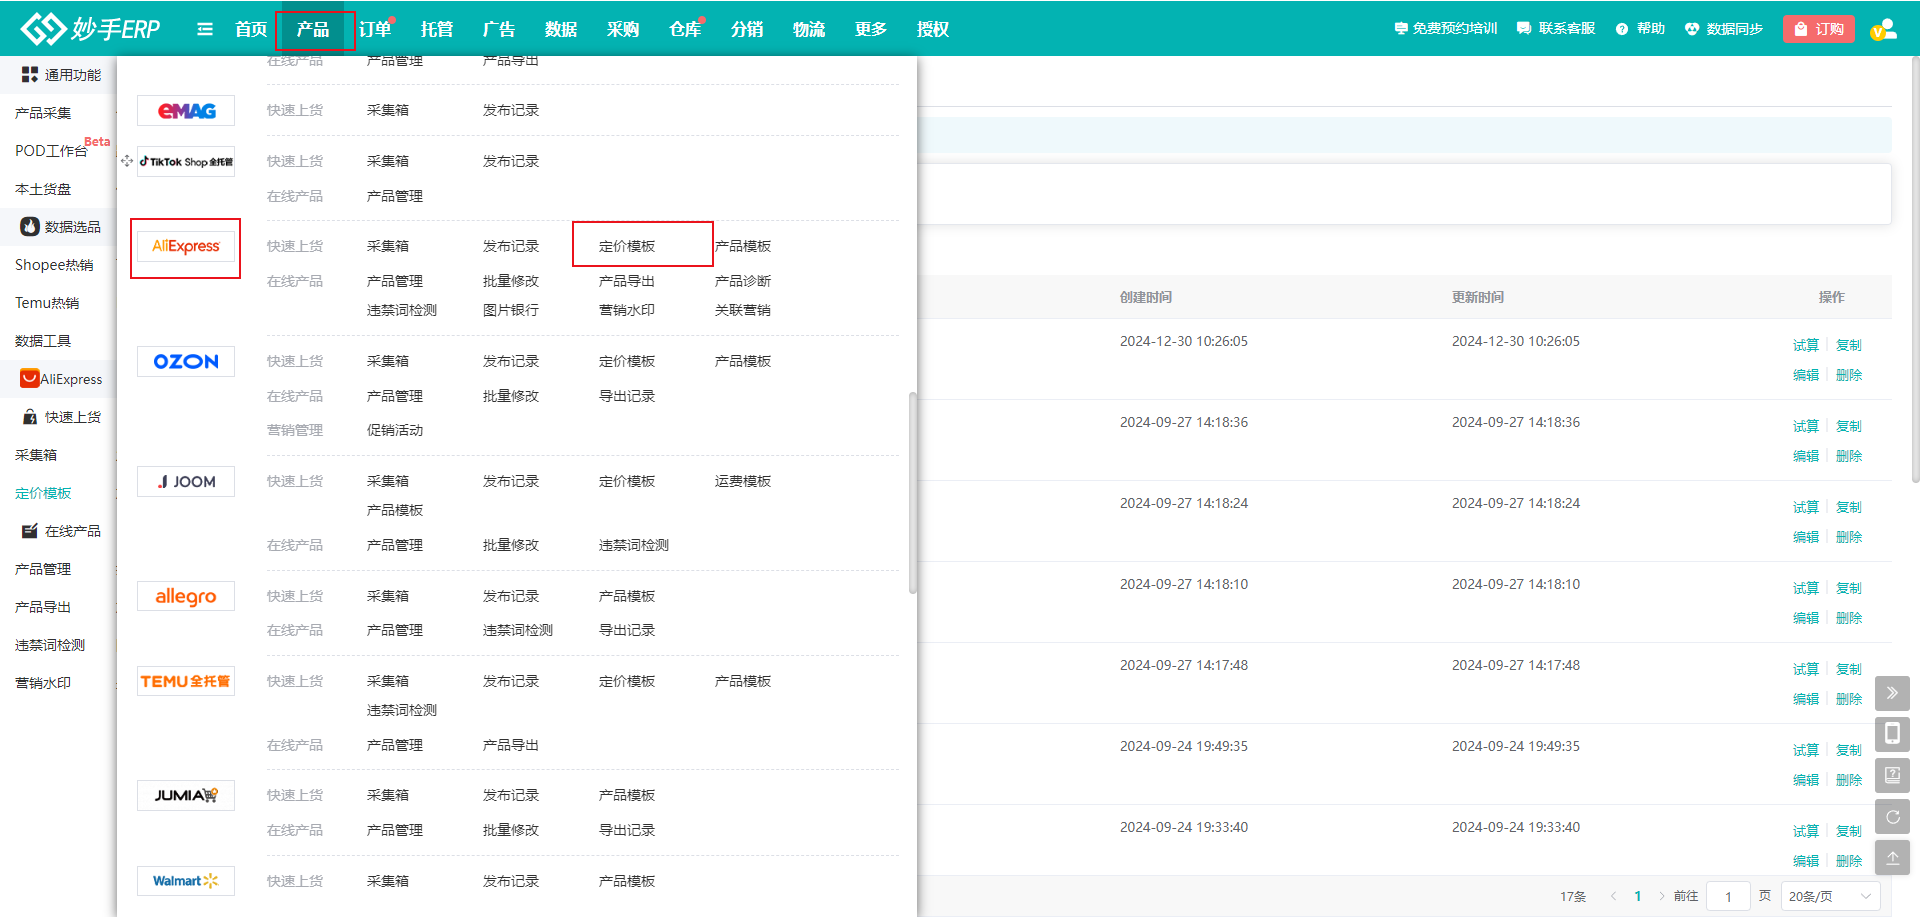The width and height of the screenshot is (1920, 917).
Task: Open the user account avatar icon
Action: (x=1883, y=29)
